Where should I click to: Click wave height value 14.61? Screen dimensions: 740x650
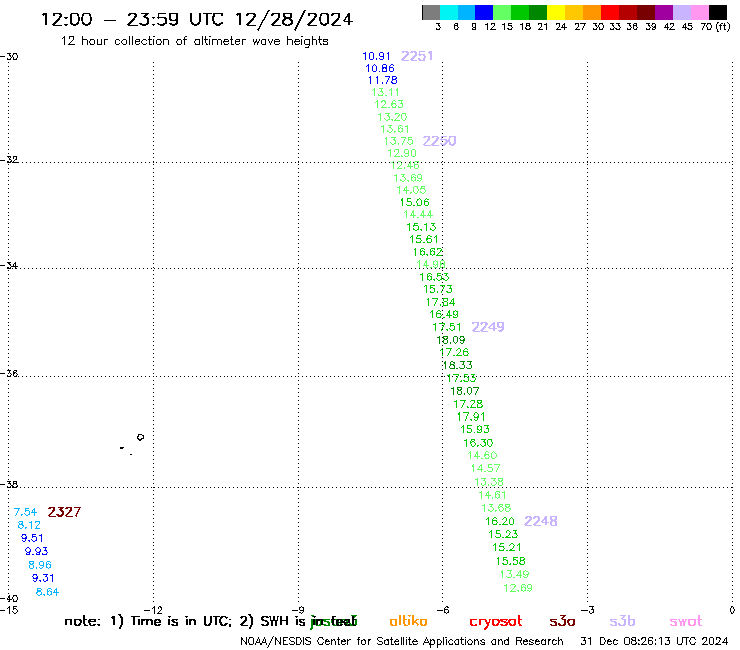click(x=492, y=495)
